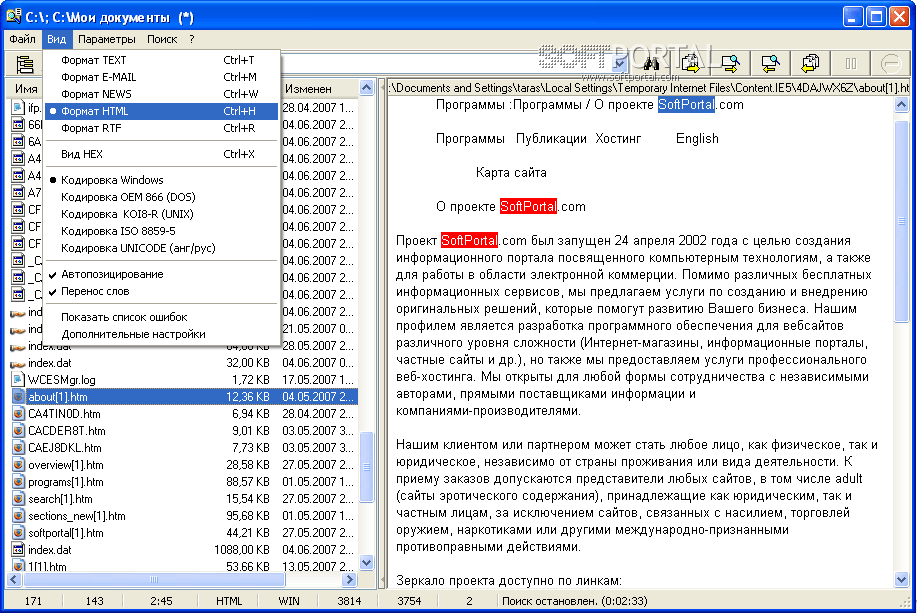Click the stop search toolbar button
Viewport: 917px width, 613px height.
click(890, 63)
